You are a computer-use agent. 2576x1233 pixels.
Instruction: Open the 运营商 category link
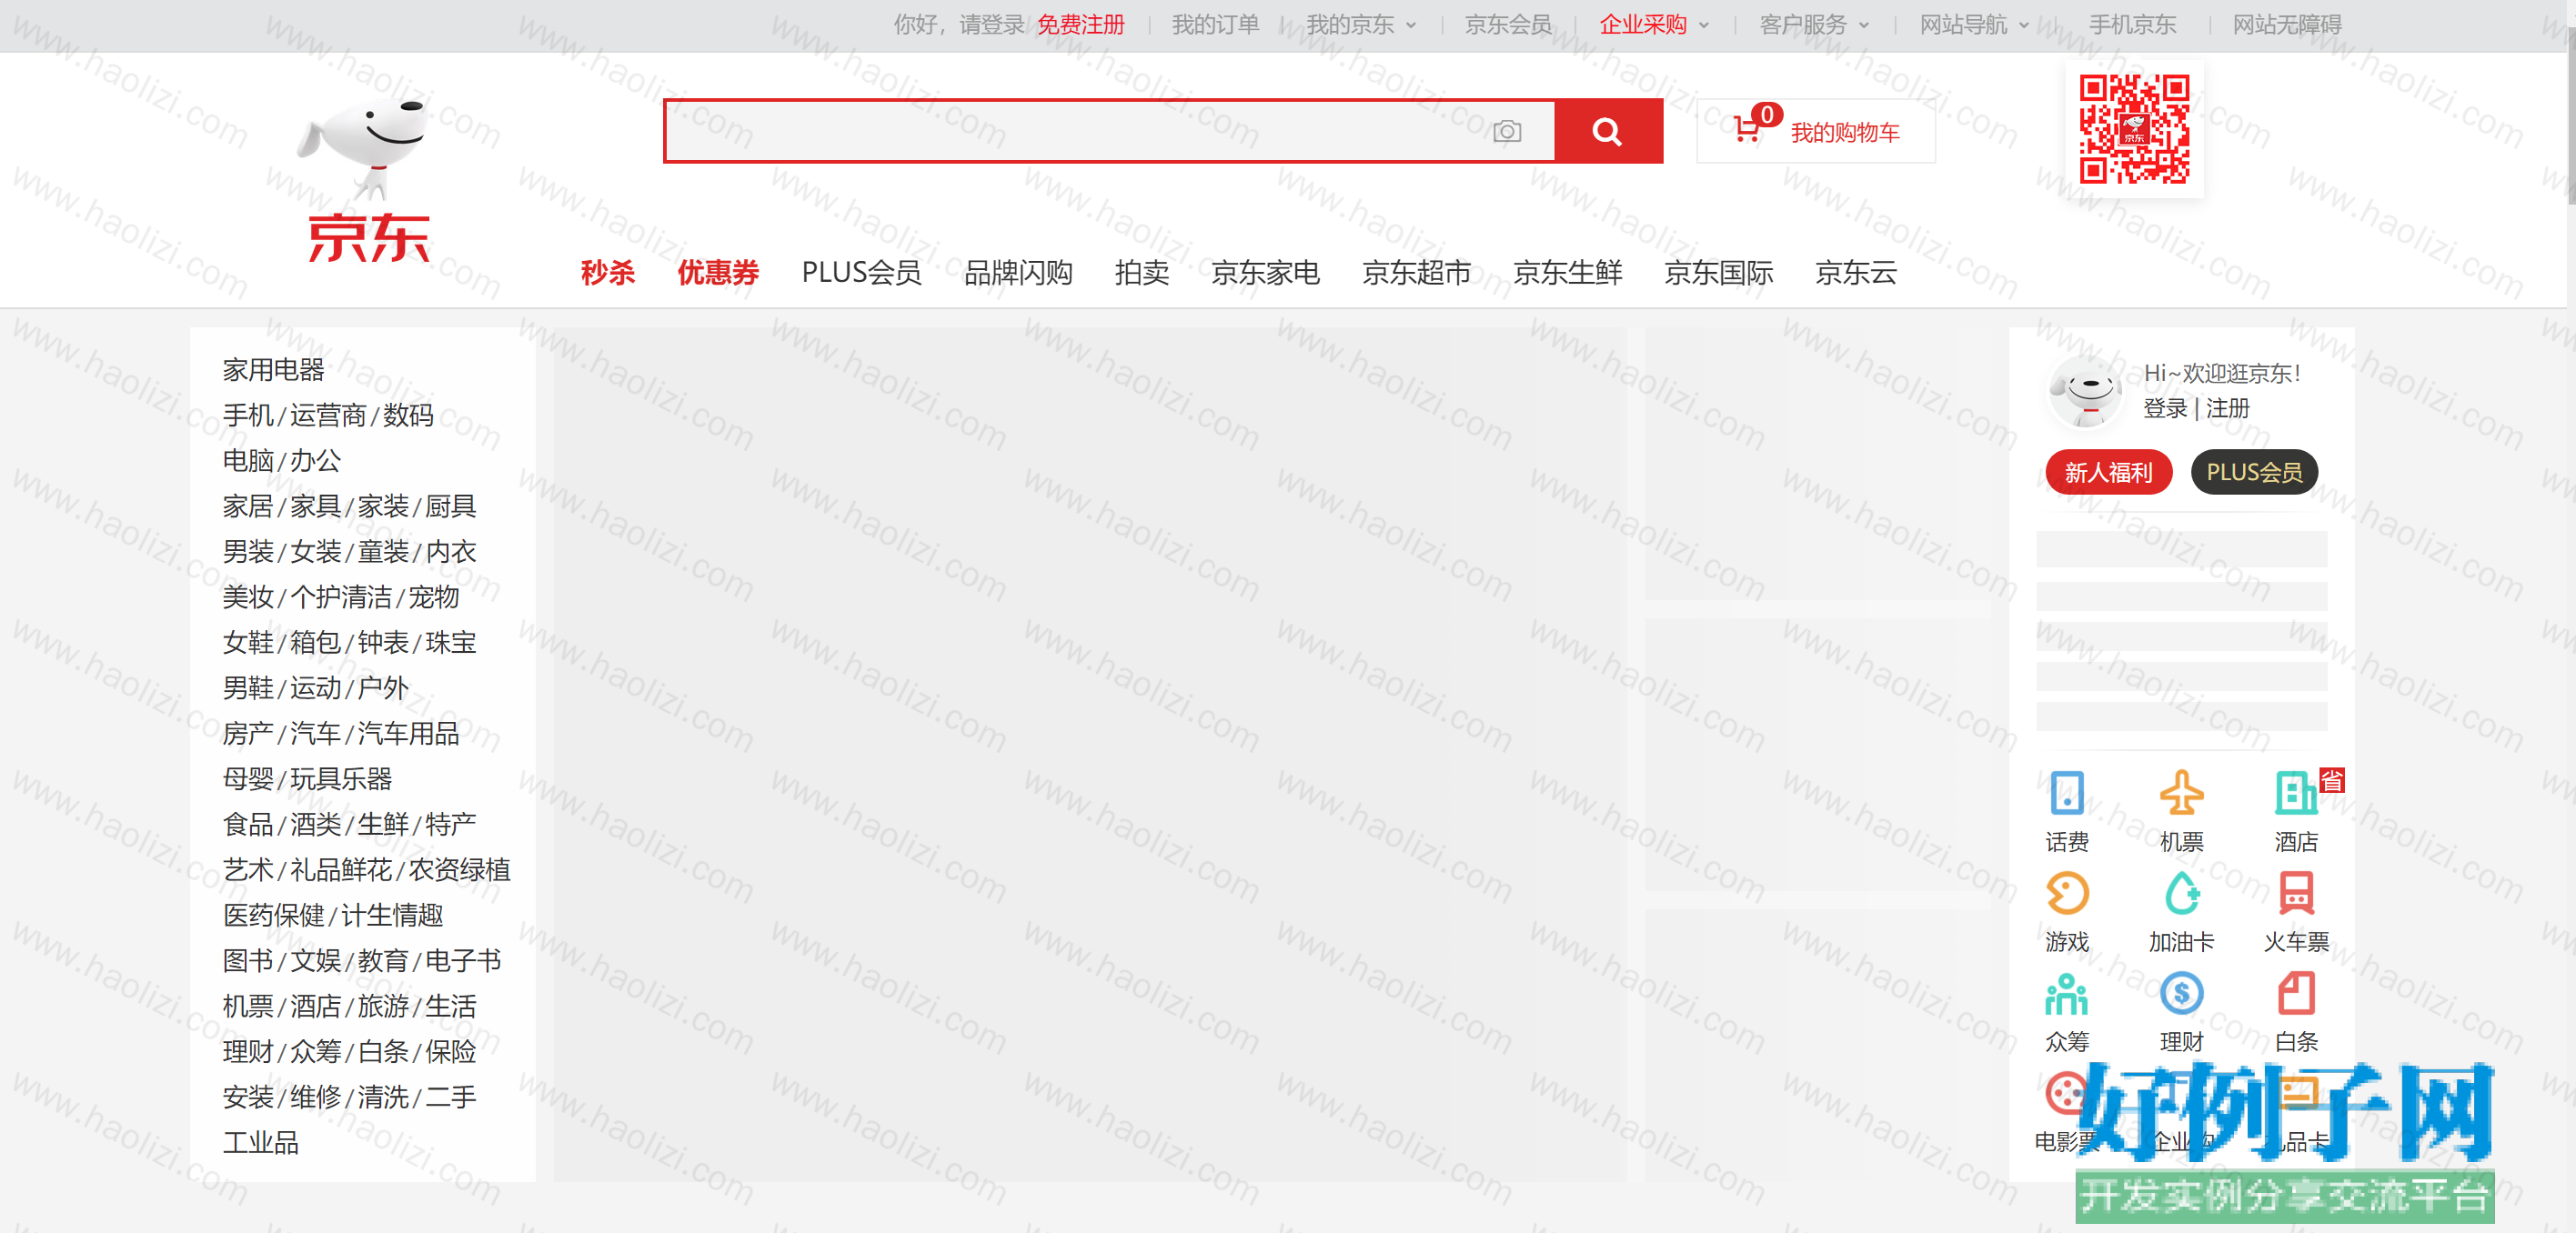point(328,415)
